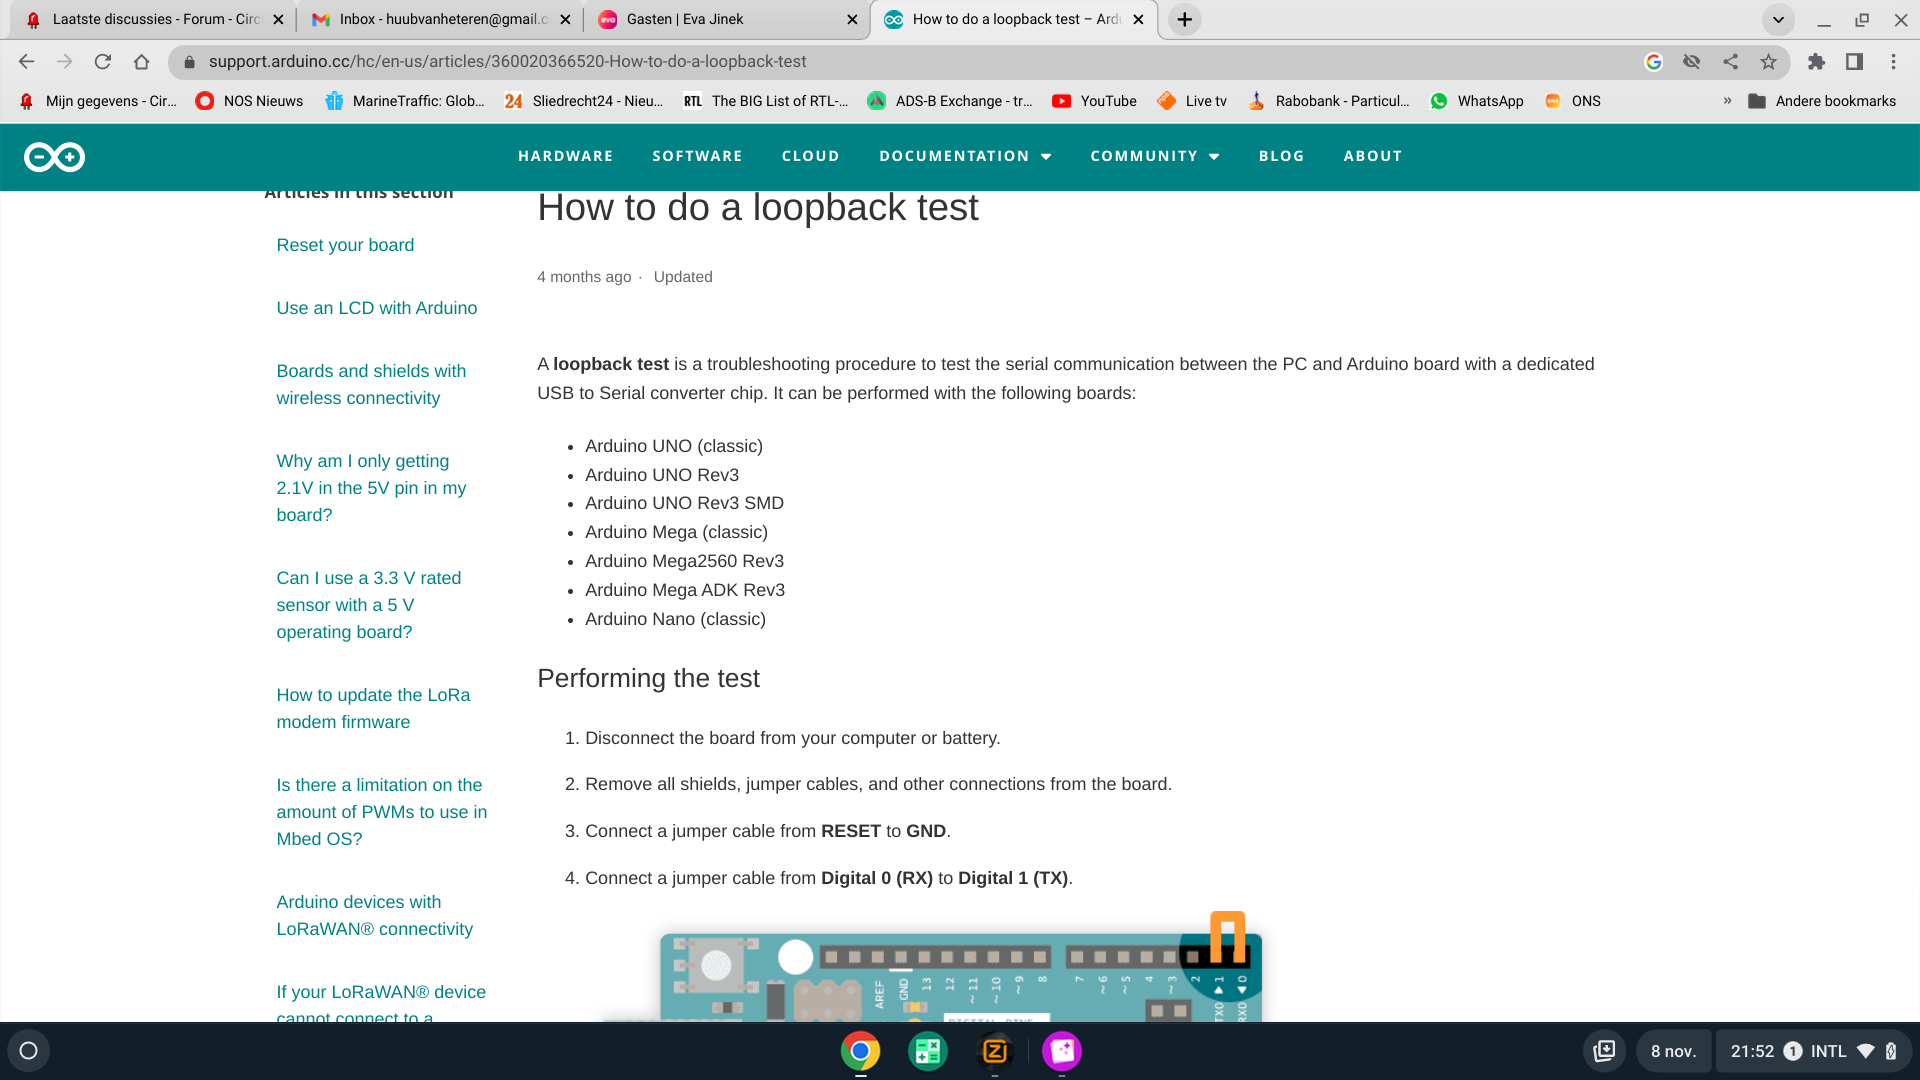This screenshot has width=1920, height=1080.
Task: Open SOFTWARE in the site menu
Action: [x=697, y=156]
